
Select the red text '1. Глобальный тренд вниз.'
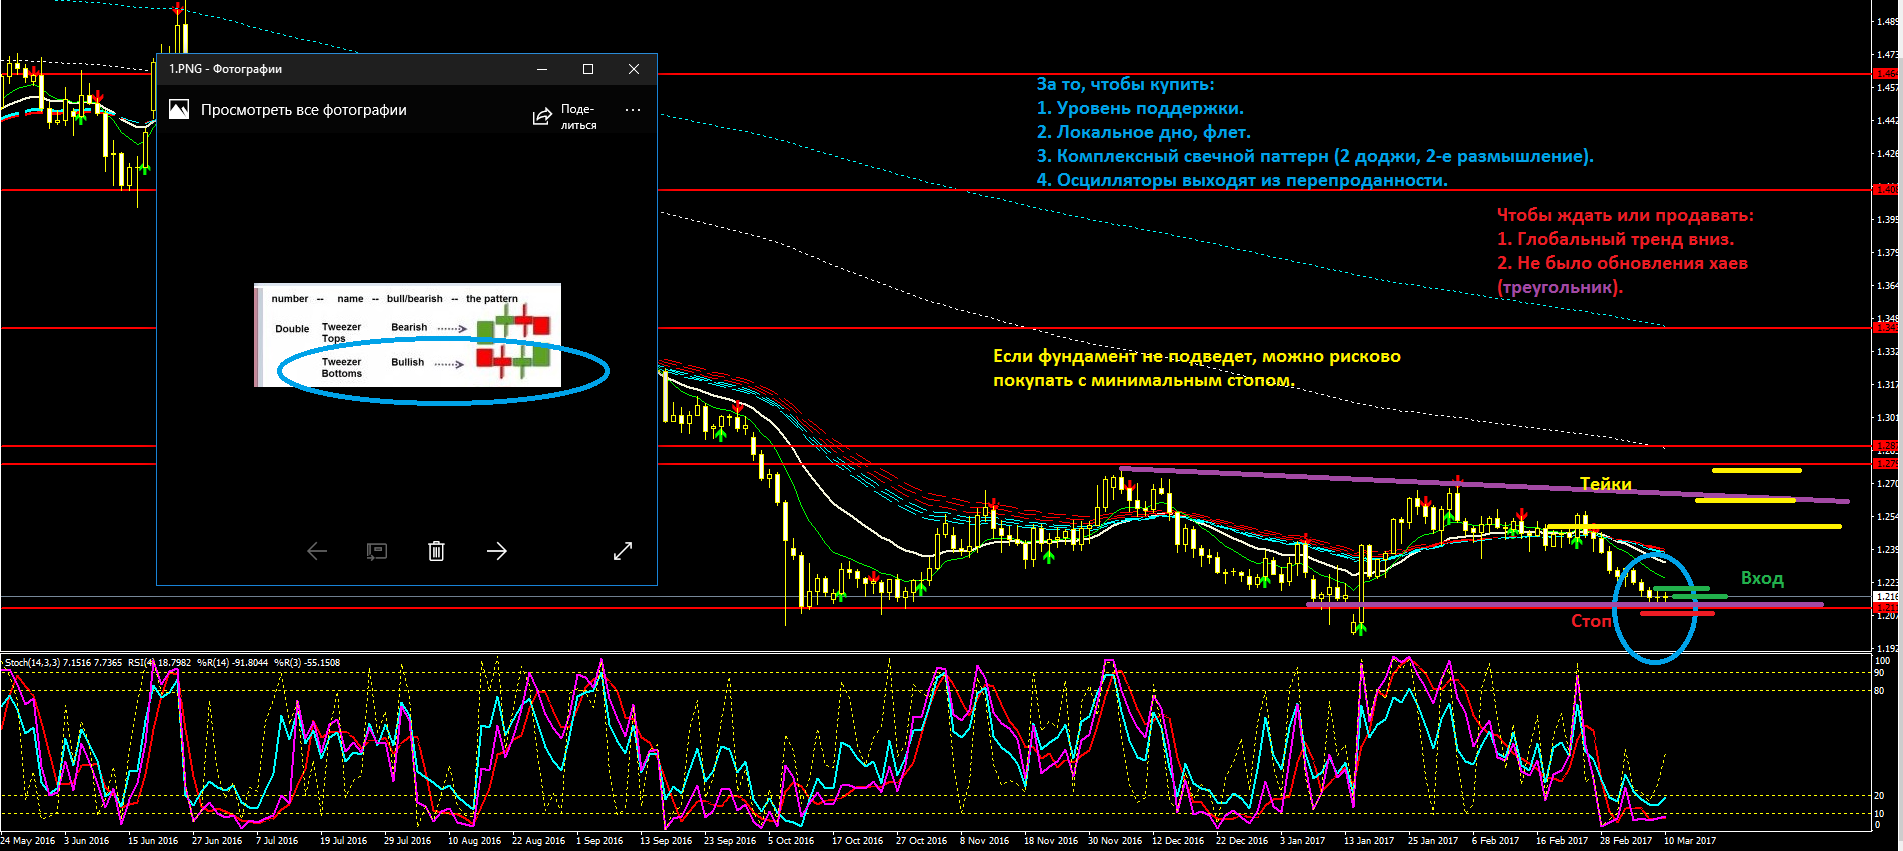pyautogui.click(x=1615, y=239)
